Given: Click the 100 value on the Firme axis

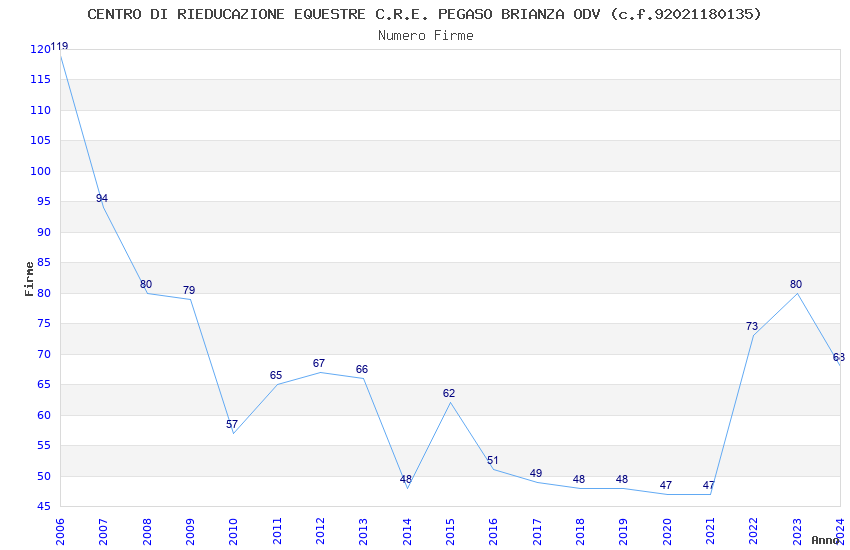Looking at the screenshot, I should click(40, 171).
